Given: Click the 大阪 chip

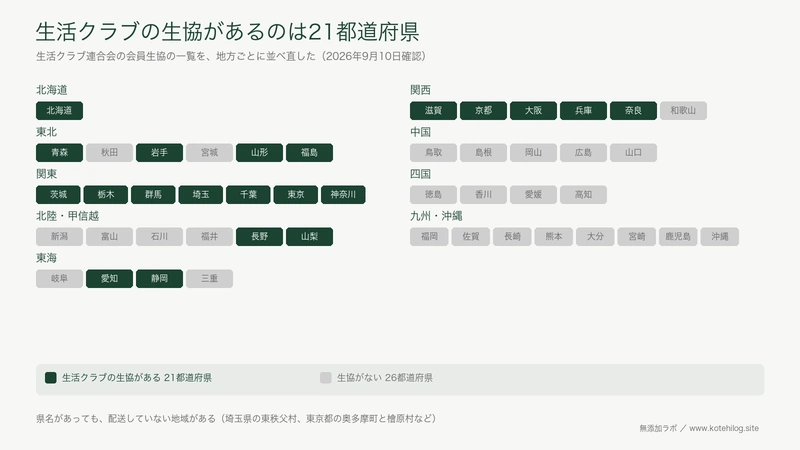Looking at the screenshot, I should (533, 111).
